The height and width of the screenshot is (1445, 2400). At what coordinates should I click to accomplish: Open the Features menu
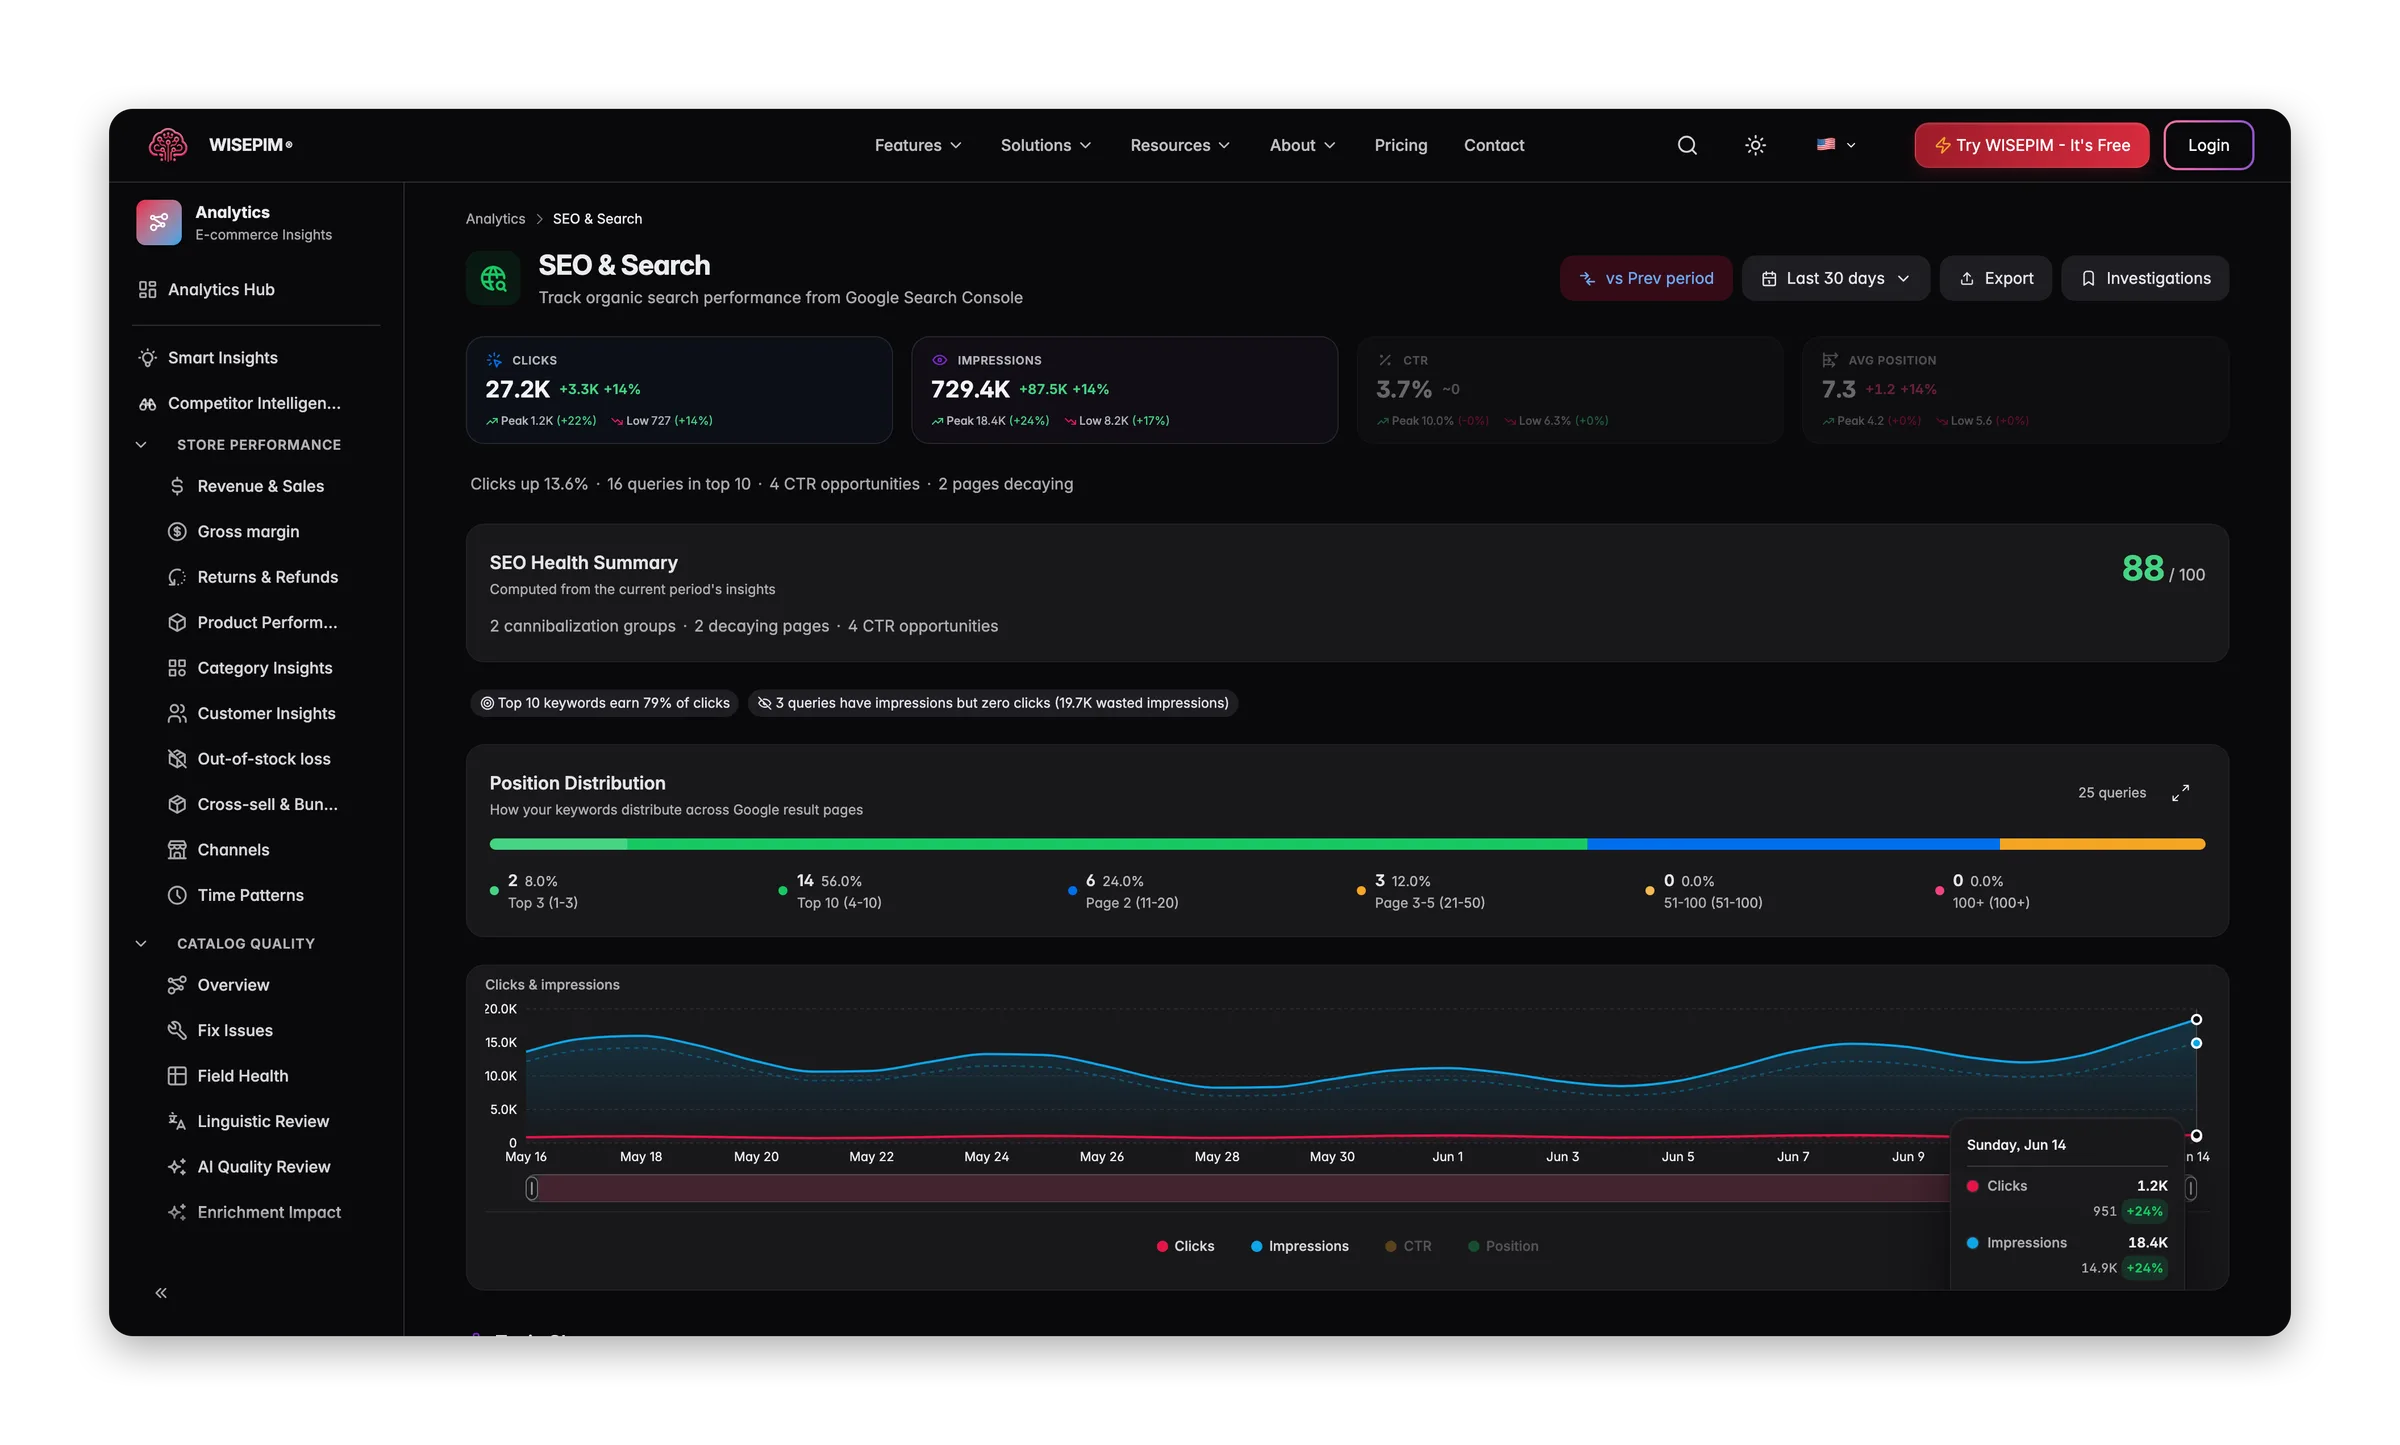918,145
